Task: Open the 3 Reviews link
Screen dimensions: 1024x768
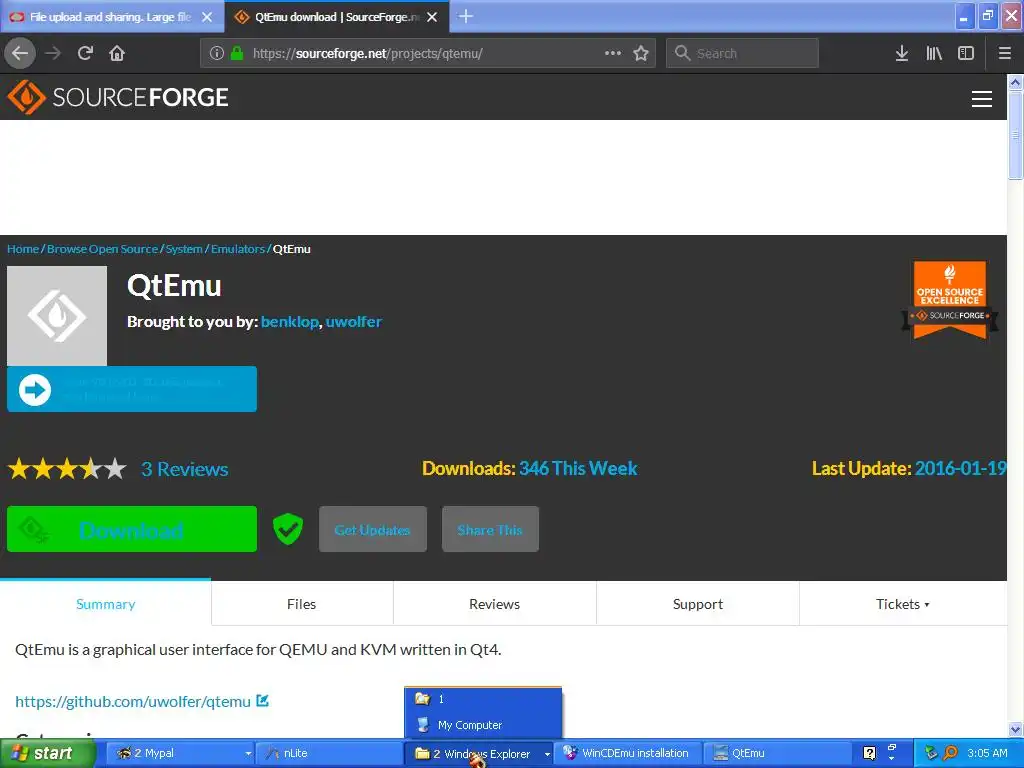Action: 185,469
